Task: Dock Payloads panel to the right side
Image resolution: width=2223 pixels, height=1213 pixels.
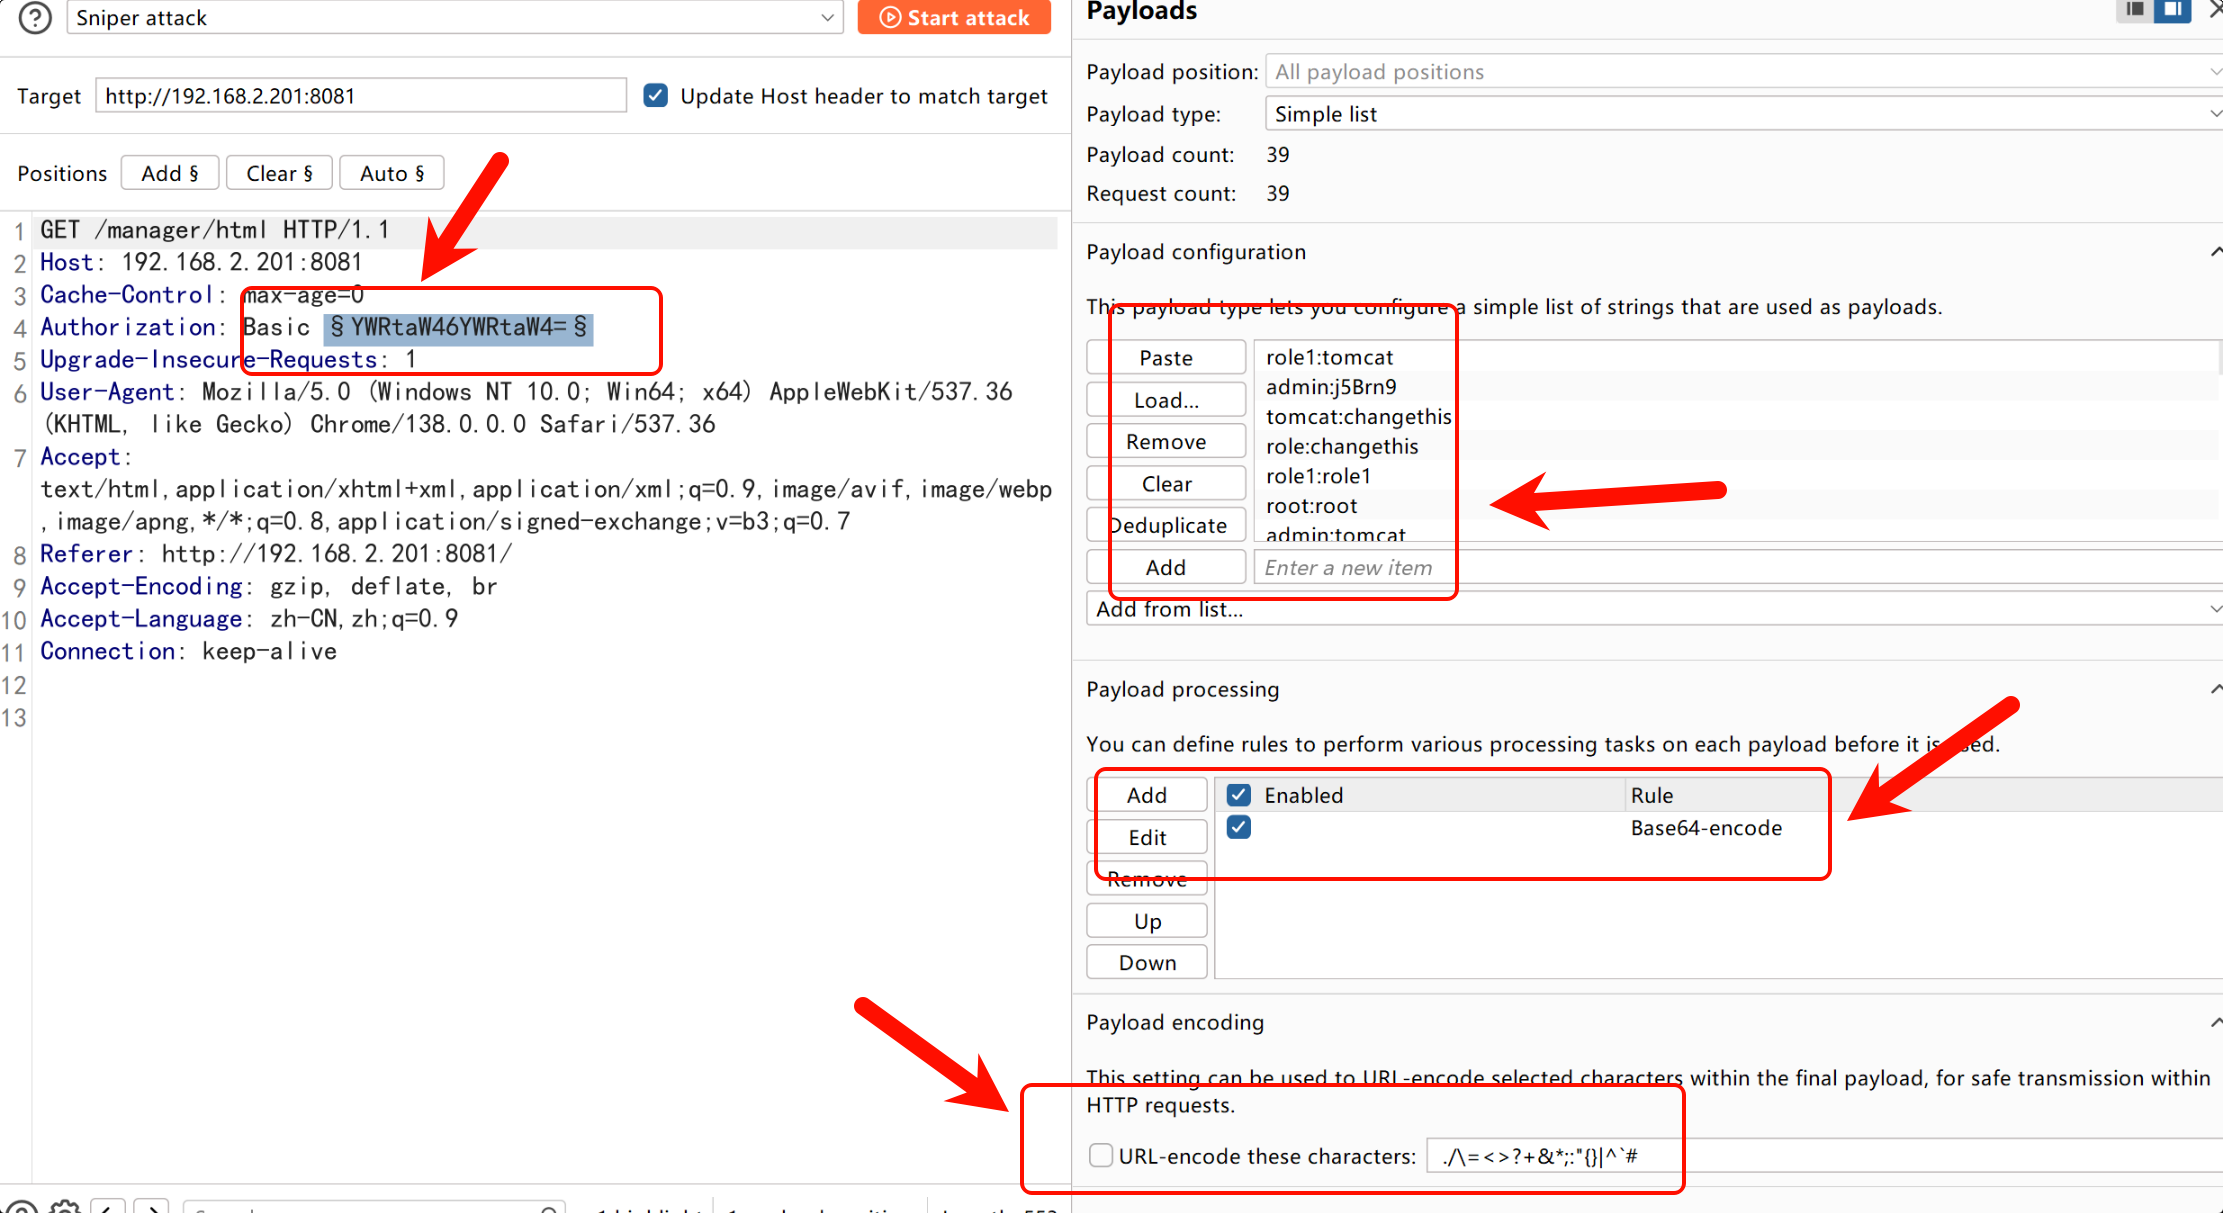Action: (x=2172, y=10)
